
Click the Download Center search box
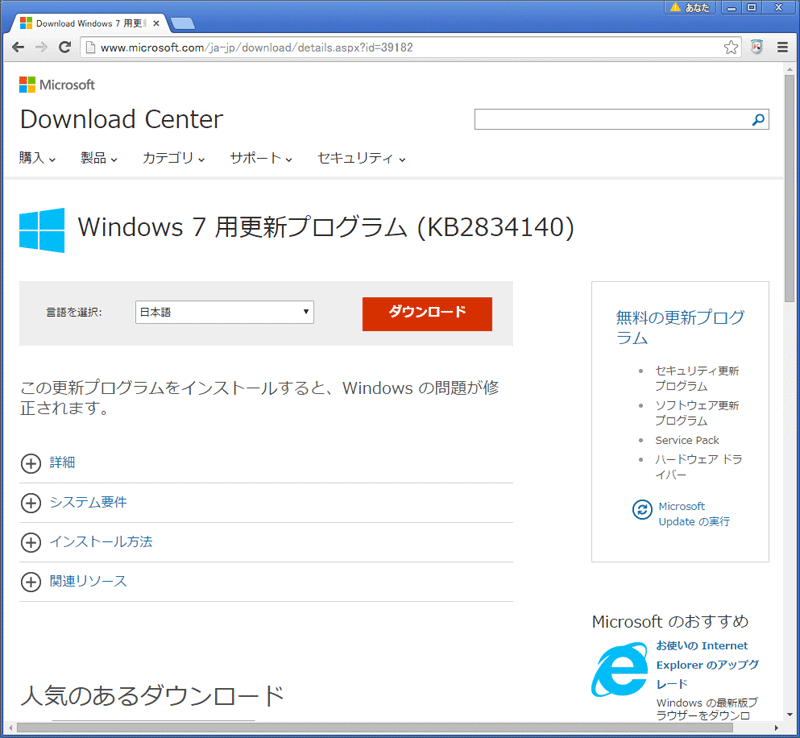click(612, 119)
